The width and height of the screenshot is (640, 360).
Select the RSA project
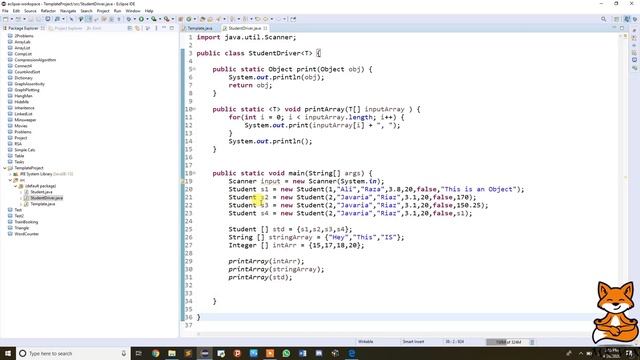[18, 144]
